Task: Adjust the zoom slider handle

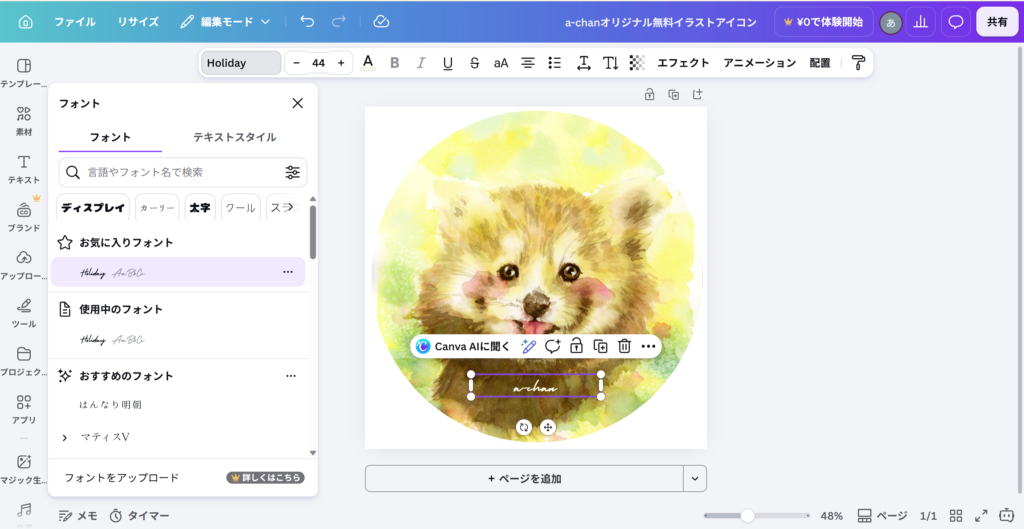Action: (x=748, y=516)
